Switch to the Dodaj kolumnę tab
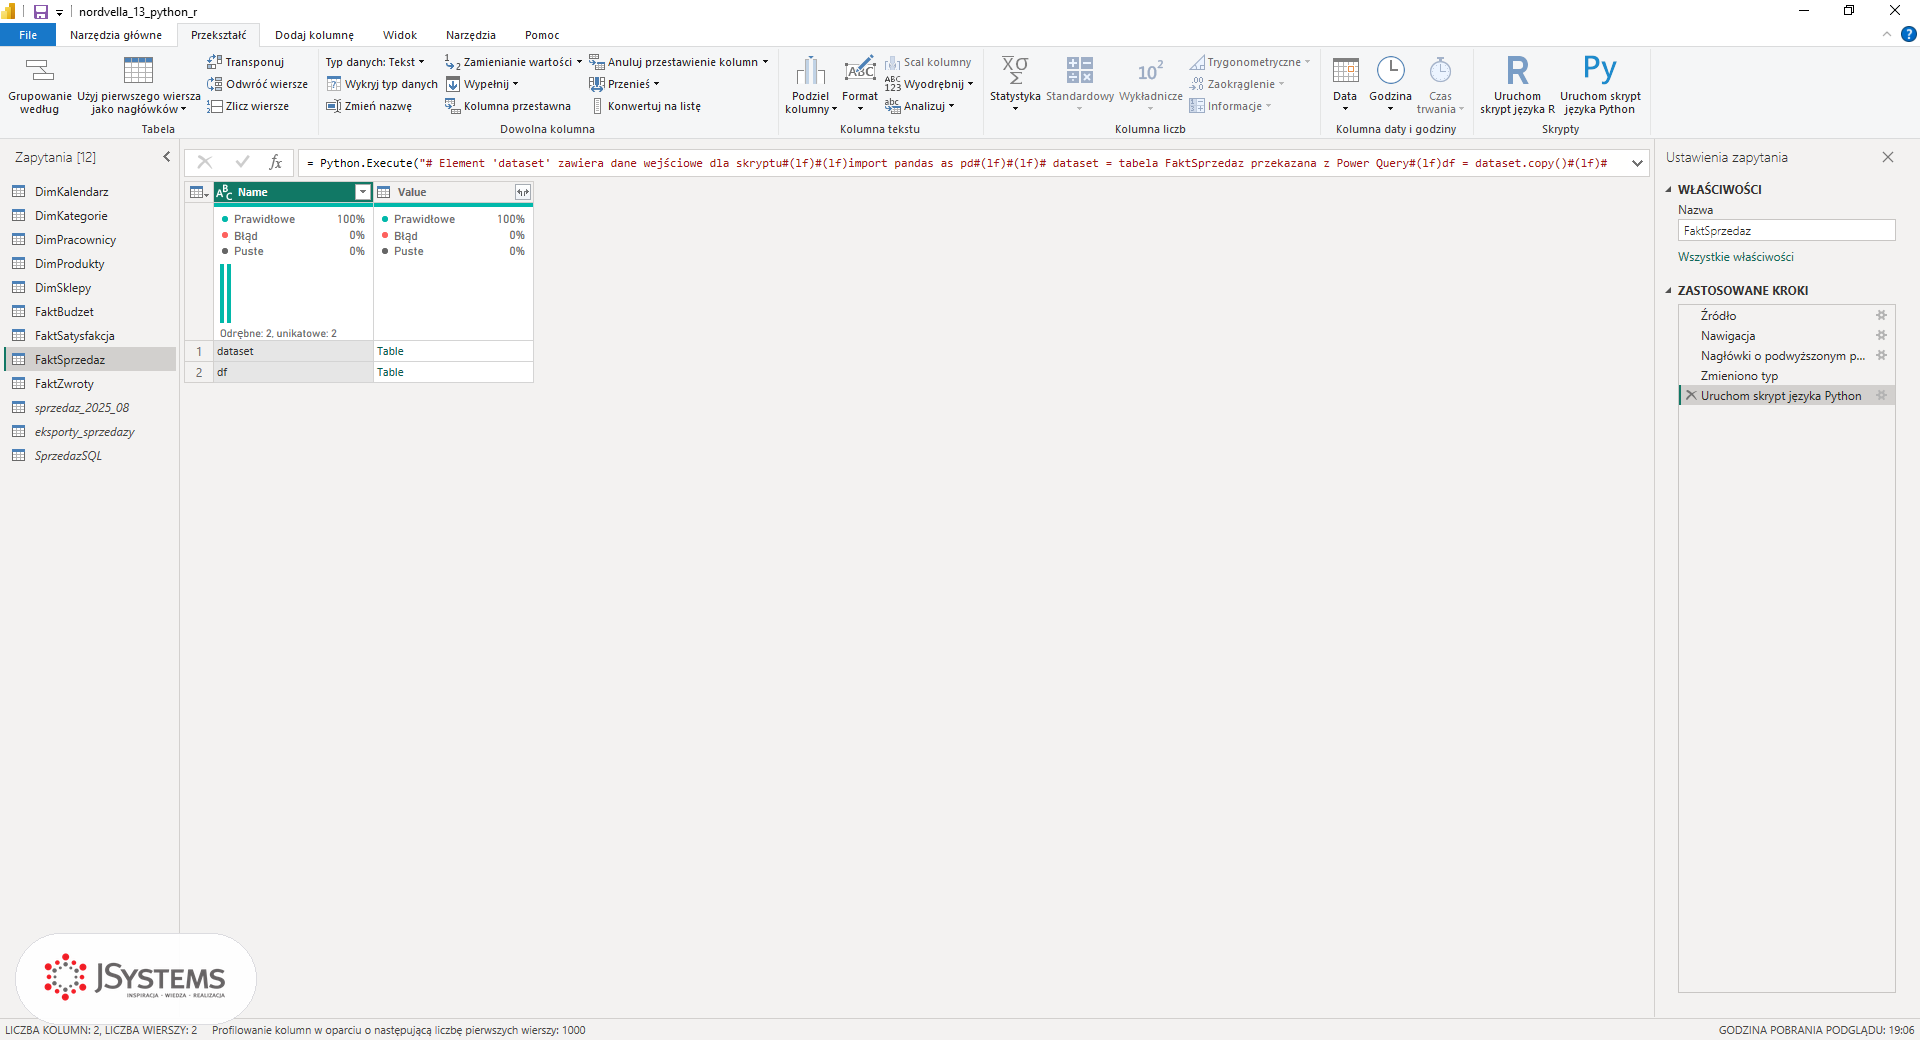1920x1040 pixels. click(314, 35)
